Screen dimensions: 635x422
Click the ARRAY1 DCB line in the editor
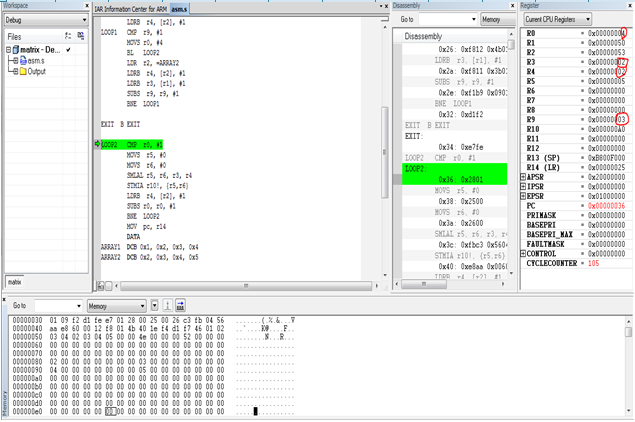150,247
